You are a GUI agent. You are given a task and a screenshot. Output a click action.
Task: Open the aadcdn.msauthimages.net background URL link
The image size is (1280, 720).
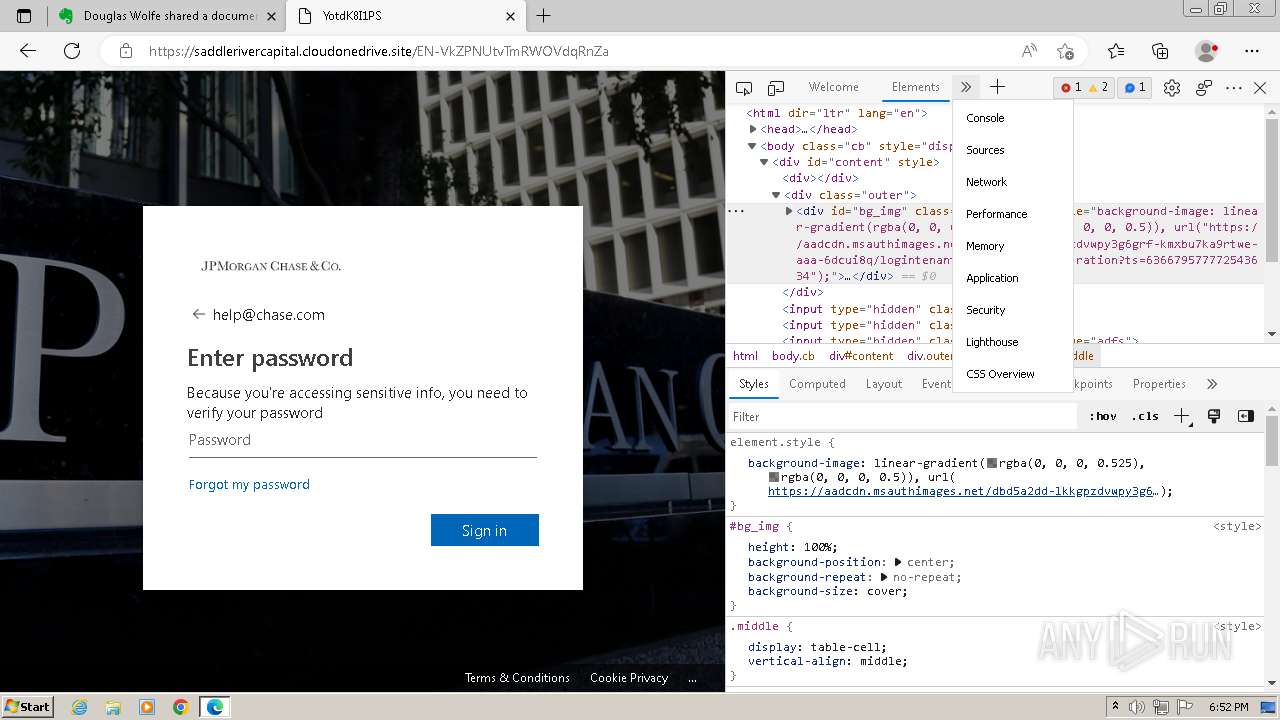(x=962, y=492)
